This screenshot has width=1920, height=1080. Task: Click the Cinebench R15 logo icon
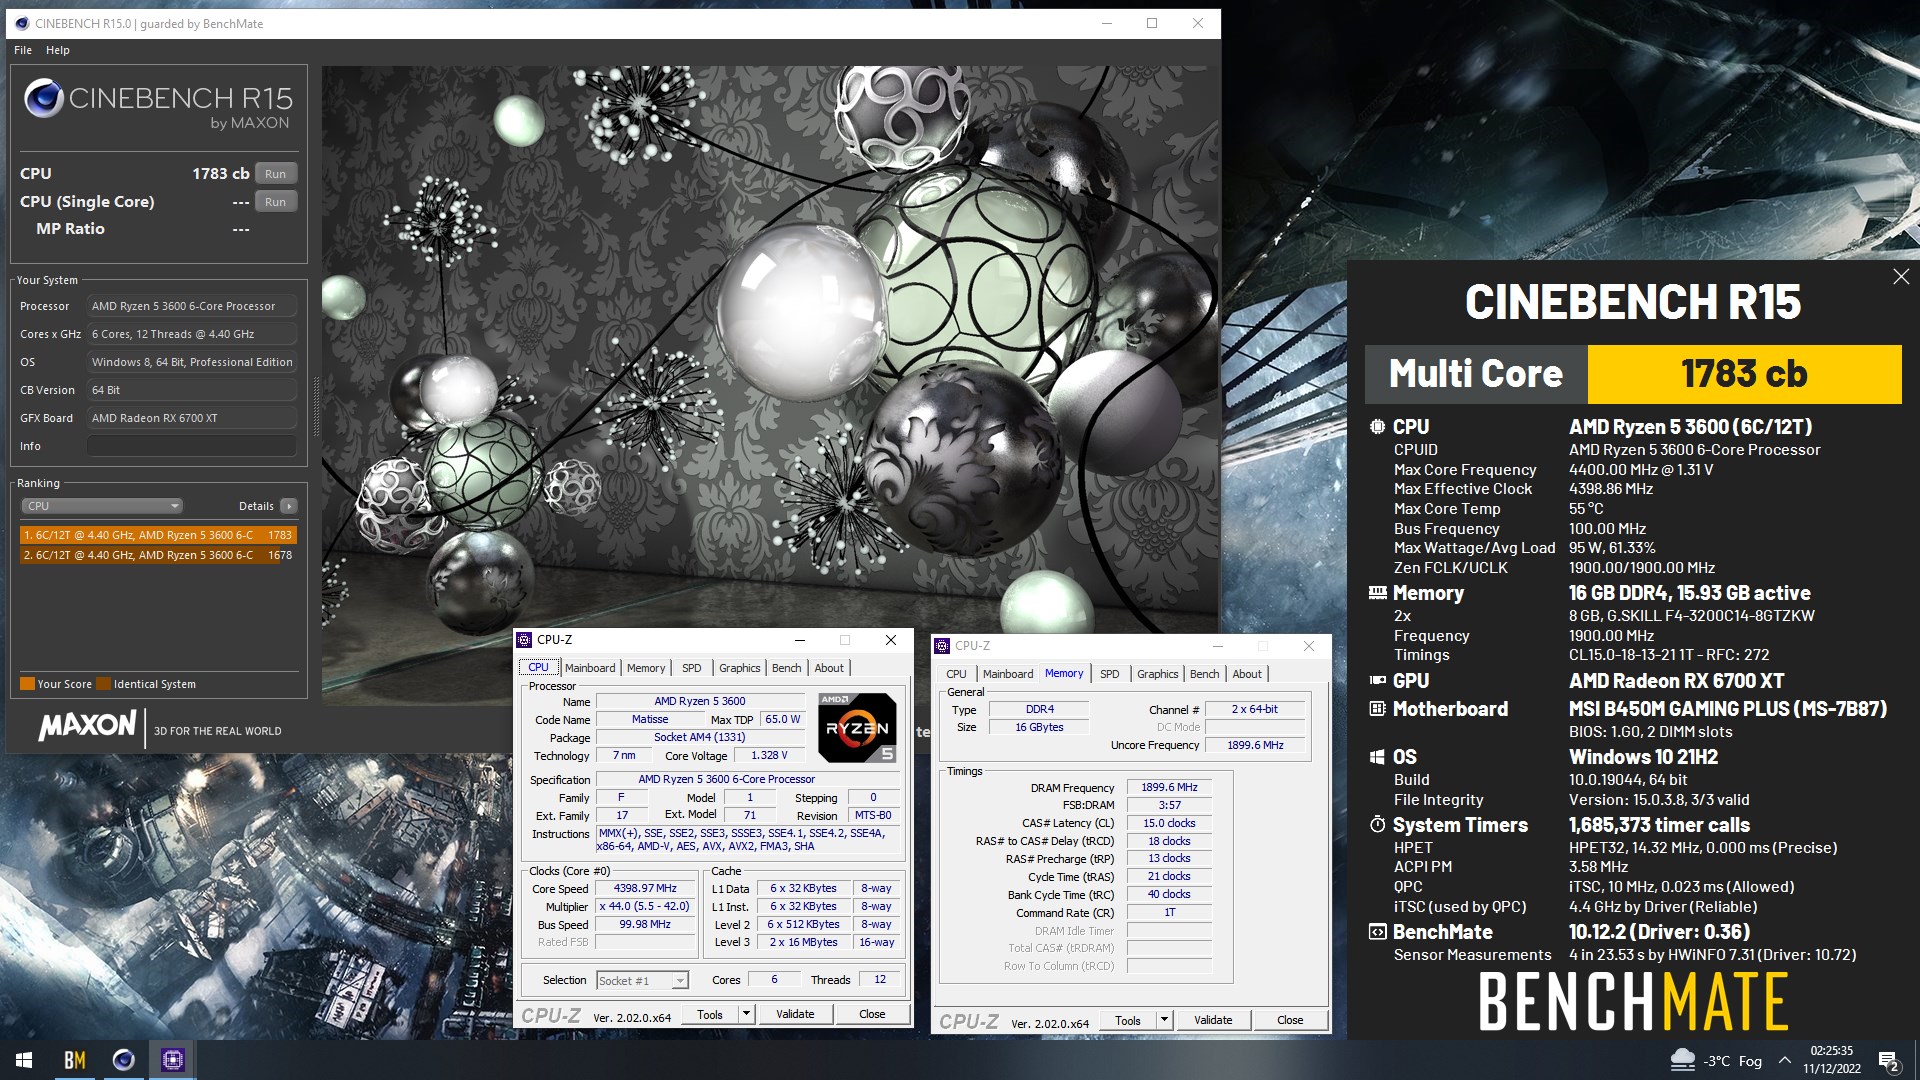44,99
